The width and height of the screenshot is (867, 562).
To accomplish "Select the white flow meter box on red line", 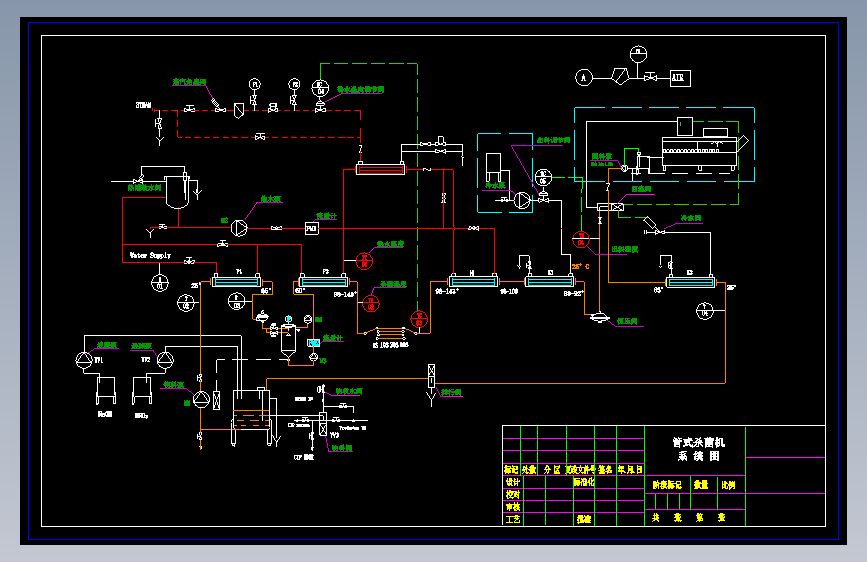I will [312, 228].
